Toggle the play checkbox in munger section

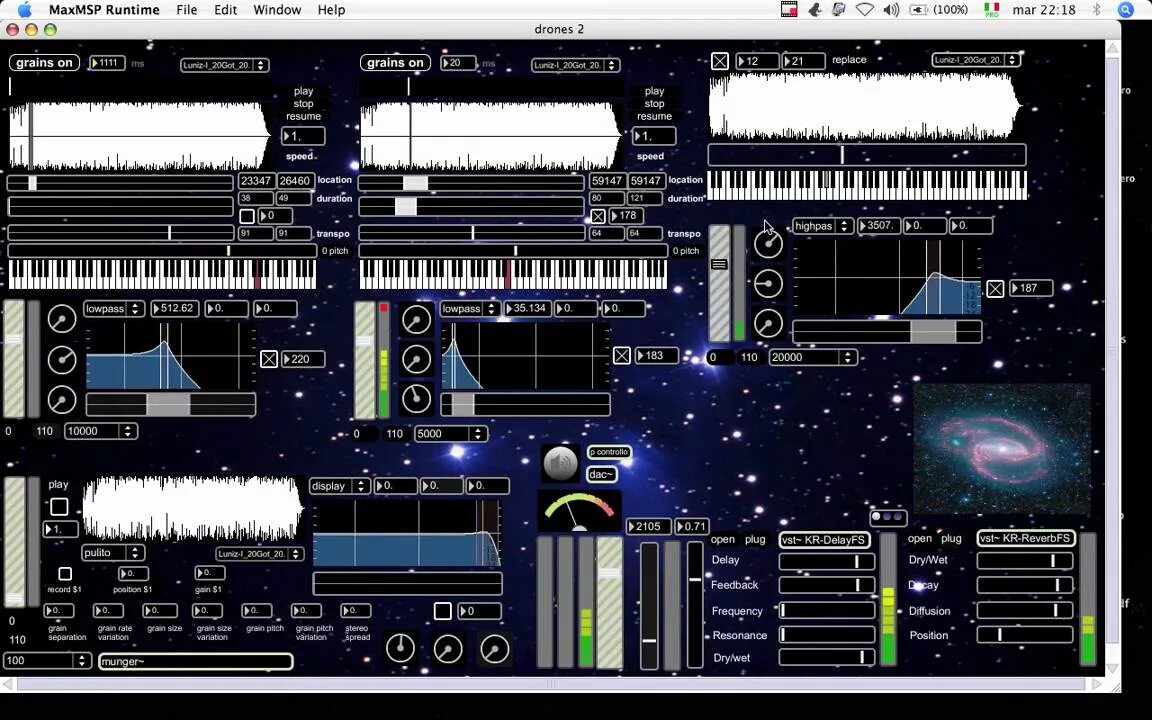coord(59,507)
